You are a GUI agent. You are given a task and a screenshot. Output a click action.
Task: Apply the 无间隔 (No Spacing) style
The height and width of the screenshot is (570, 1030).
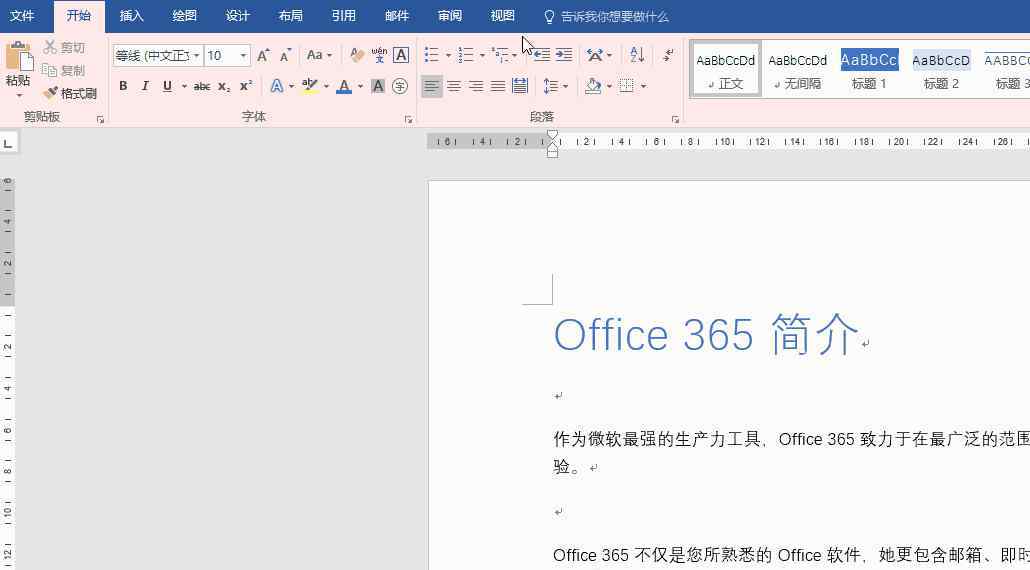coord(797,70)
